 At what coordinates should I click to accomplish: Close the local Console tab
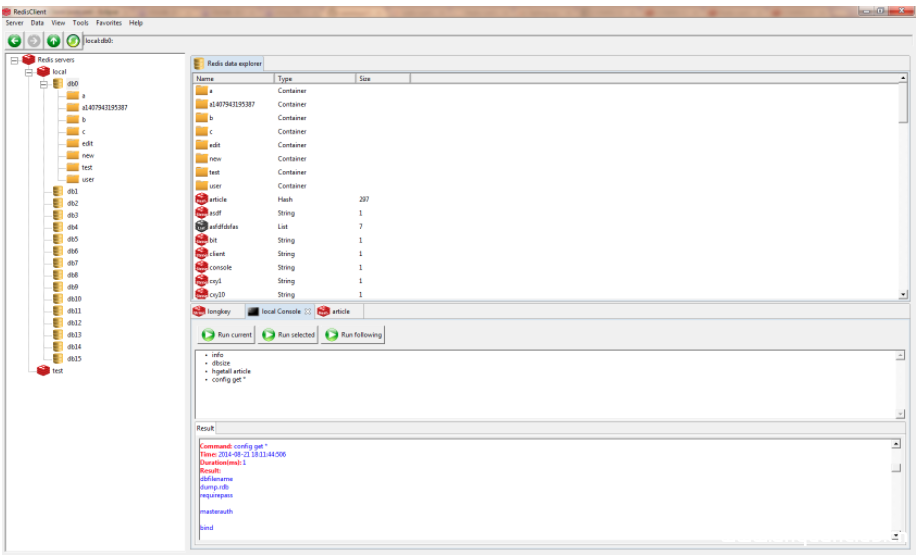[x=308, y=311]
